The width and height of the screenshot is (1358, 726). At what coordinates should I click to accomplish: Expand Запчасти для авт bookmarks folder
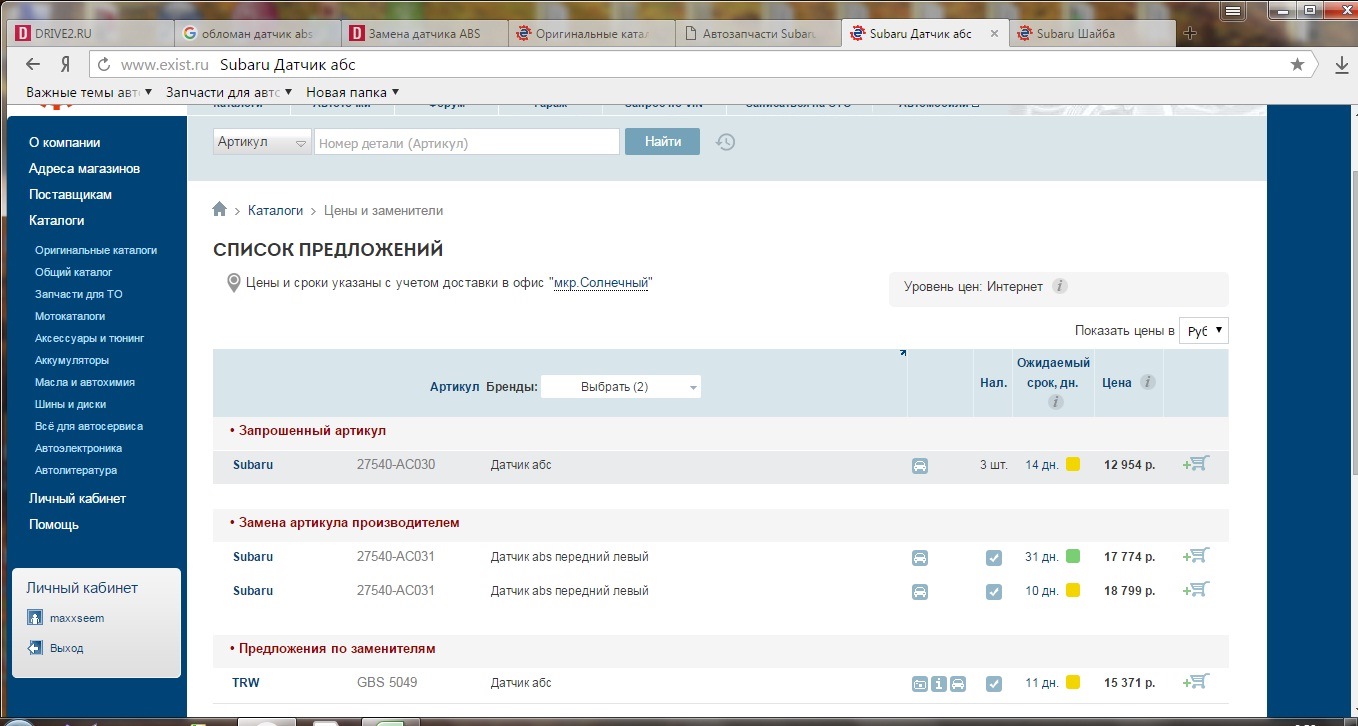click(229, 92)
